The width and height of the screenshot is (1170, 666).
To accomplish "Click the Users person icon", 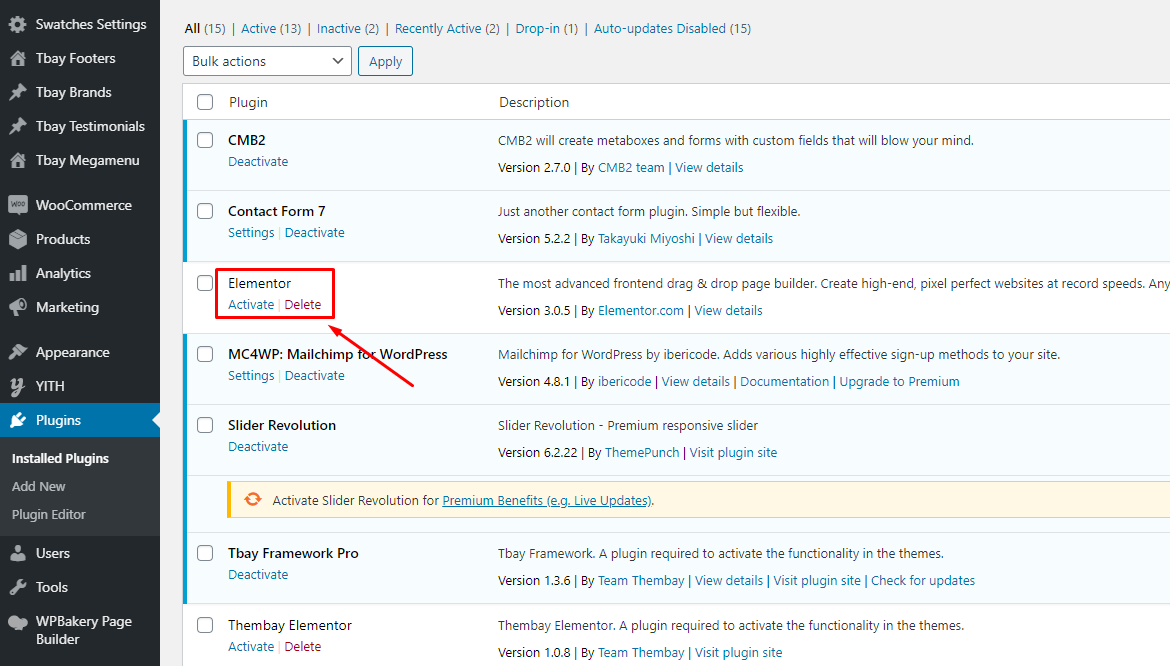I will (18, 553).
